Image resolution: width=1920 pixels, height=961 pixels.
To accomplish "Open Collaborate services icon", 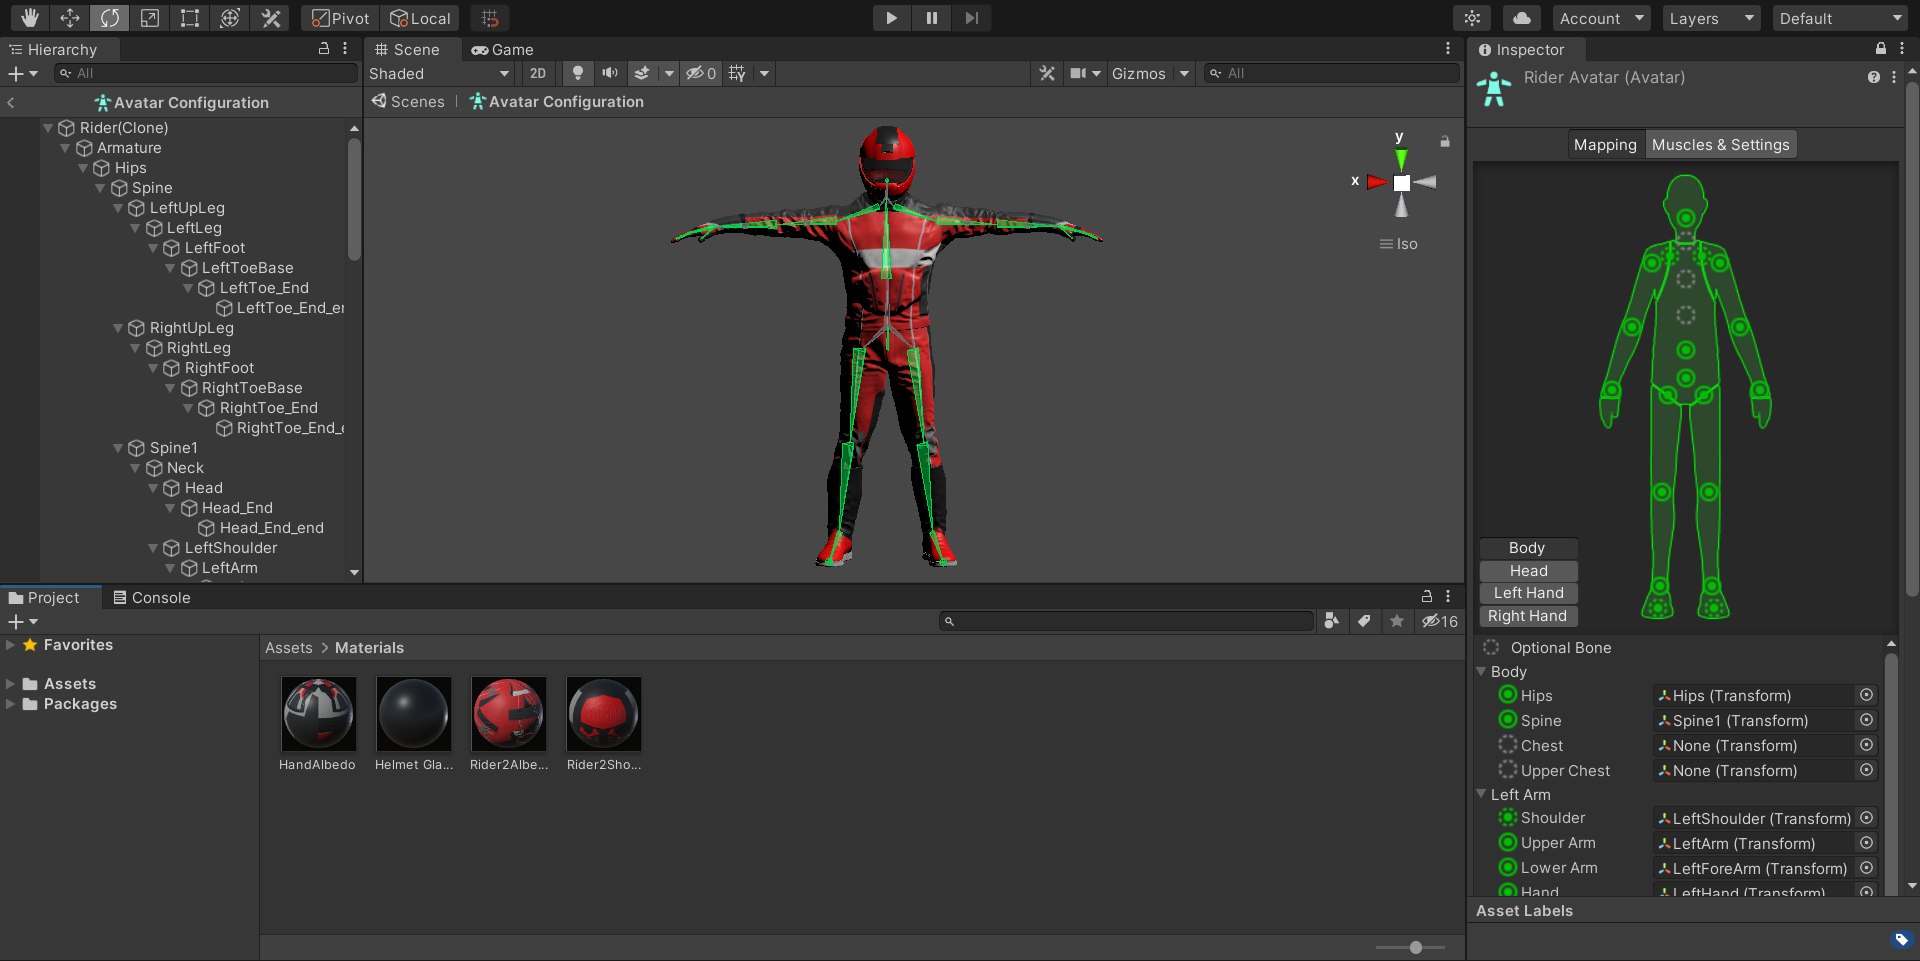I will [1472, 18].
